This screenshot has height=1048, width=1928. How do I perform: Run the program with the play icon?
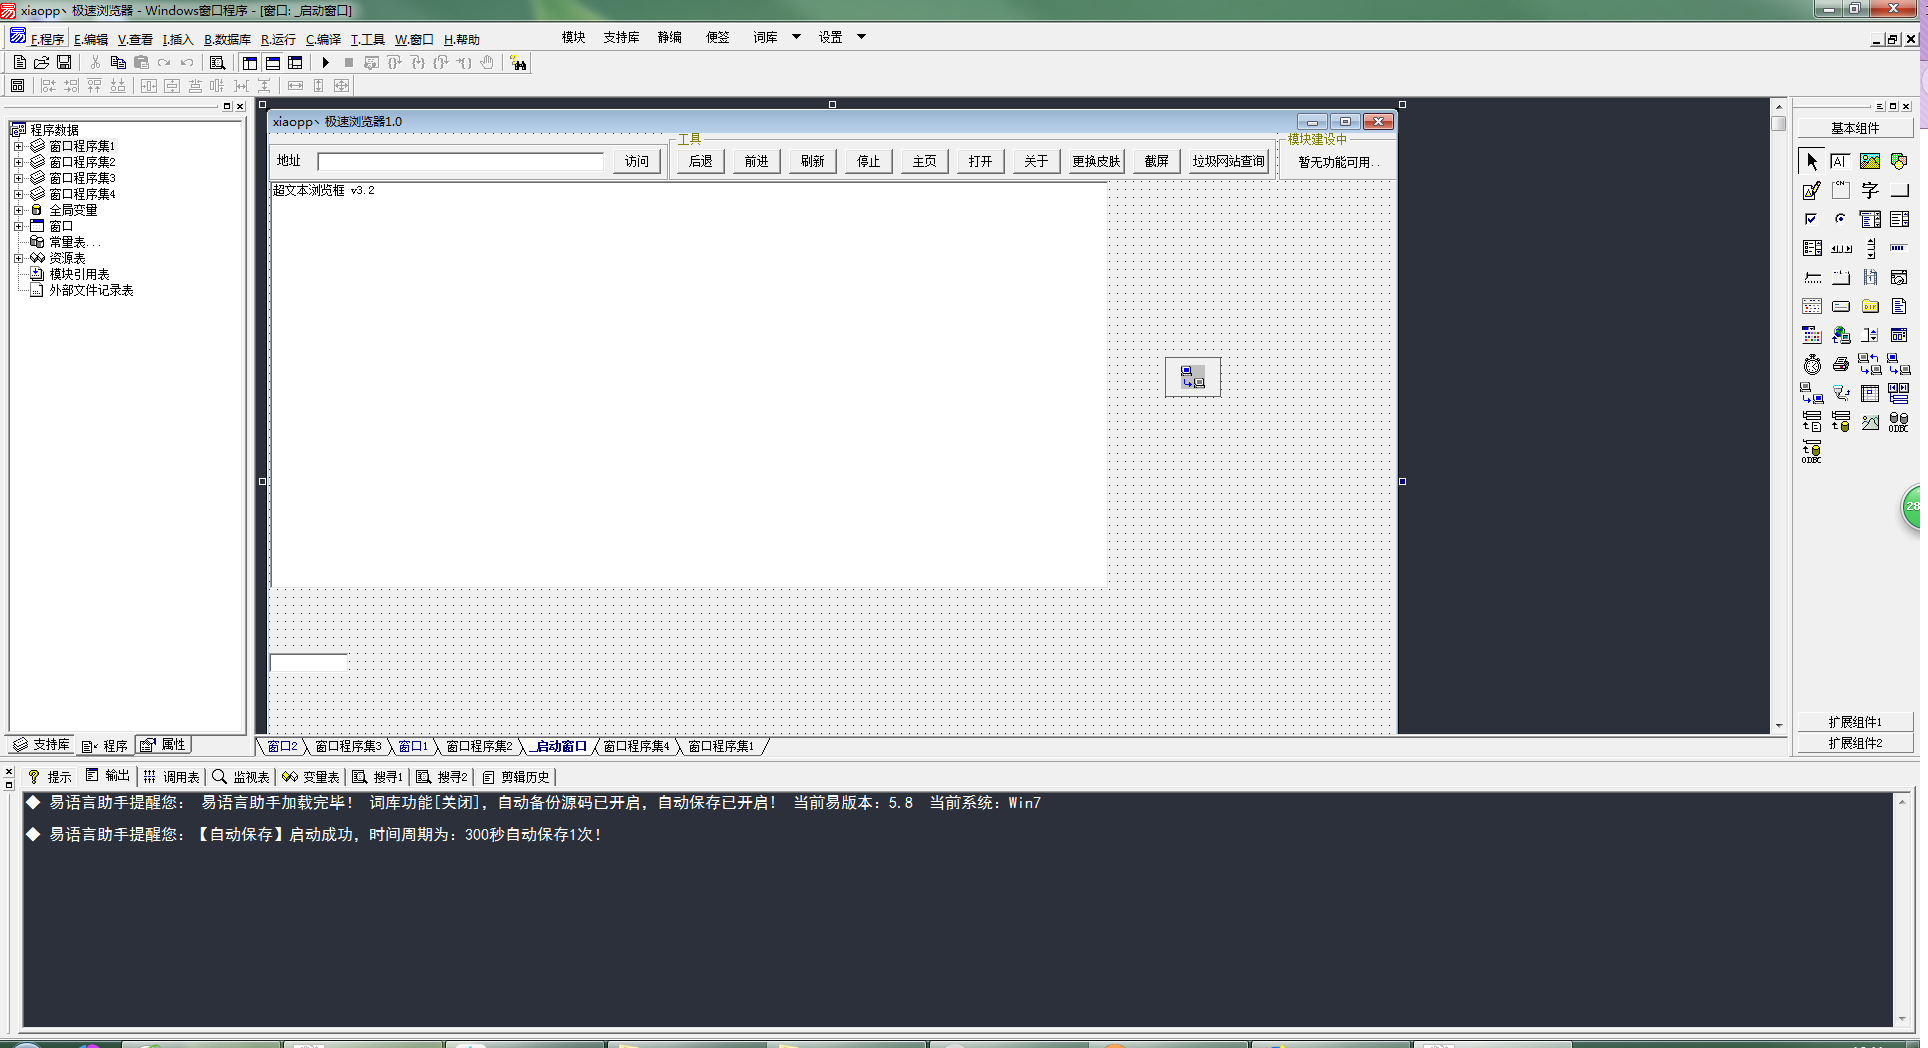coord(326,63)
